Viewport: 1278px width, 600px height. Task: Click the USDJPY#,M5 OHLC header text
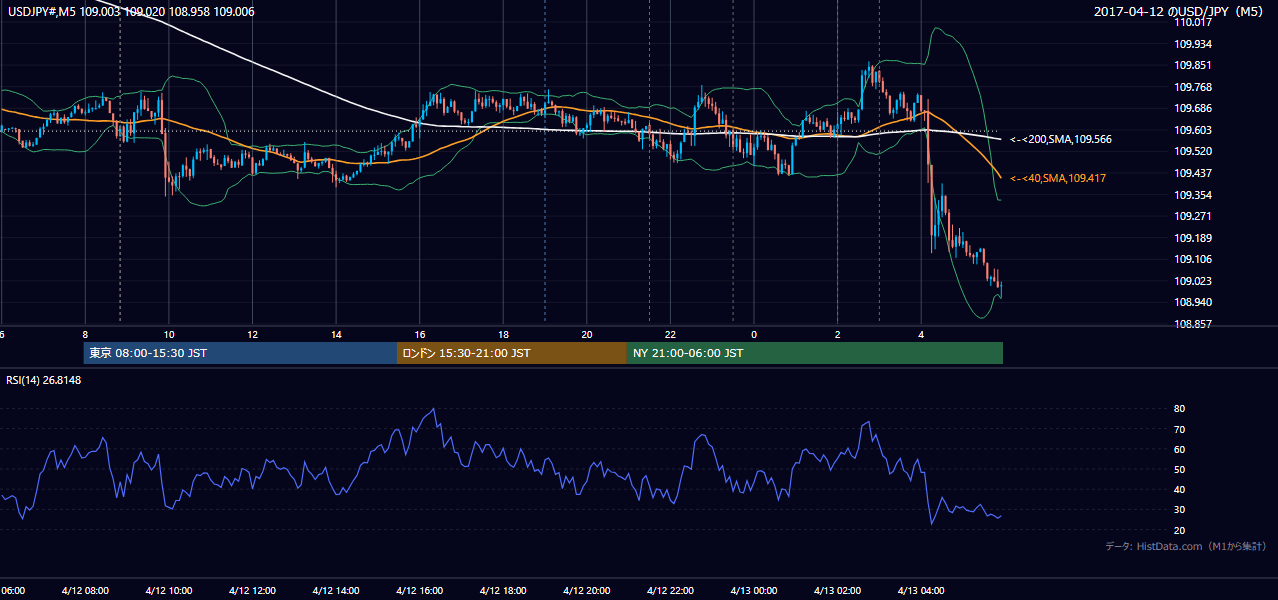pos(132,12)
